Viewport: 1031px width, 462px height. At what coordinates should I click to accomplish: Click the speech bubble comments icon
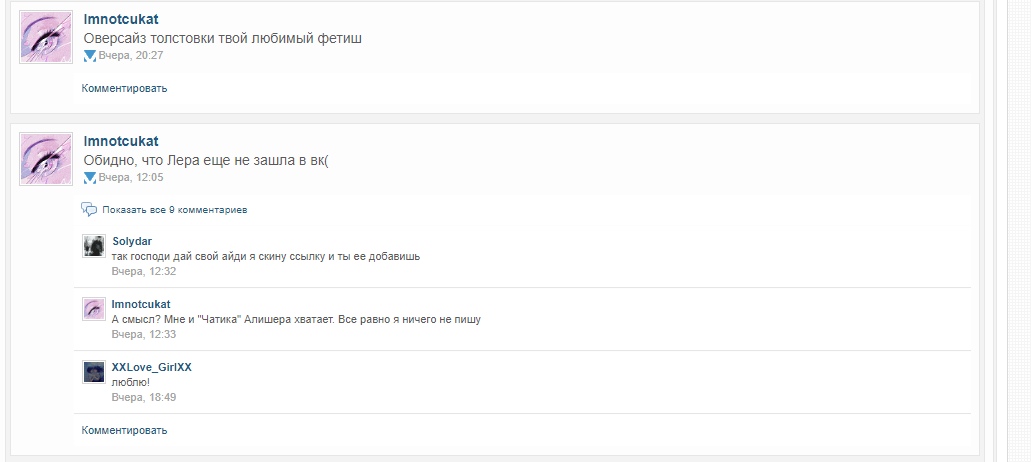tap(89, 210)
